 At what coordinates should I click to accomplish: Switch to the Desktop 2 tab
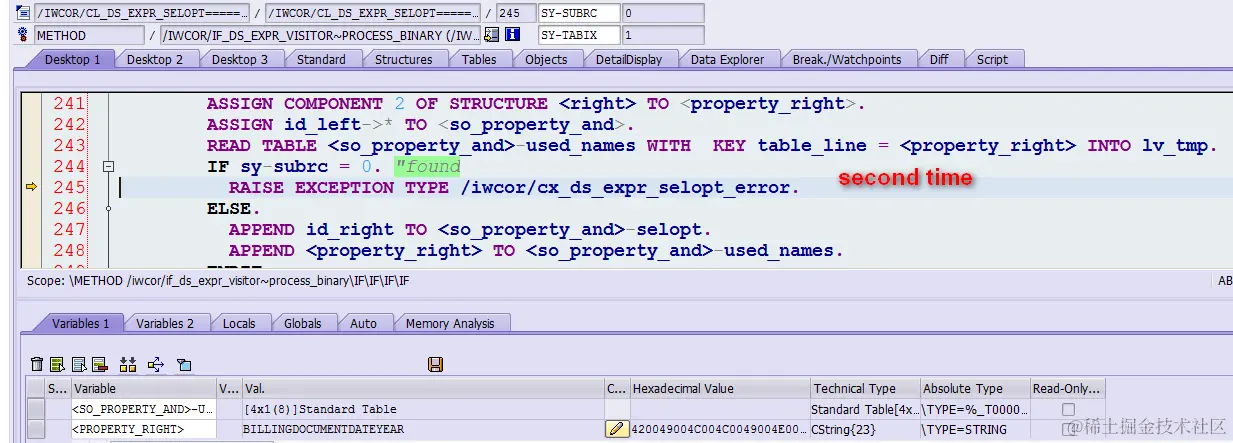155,59
